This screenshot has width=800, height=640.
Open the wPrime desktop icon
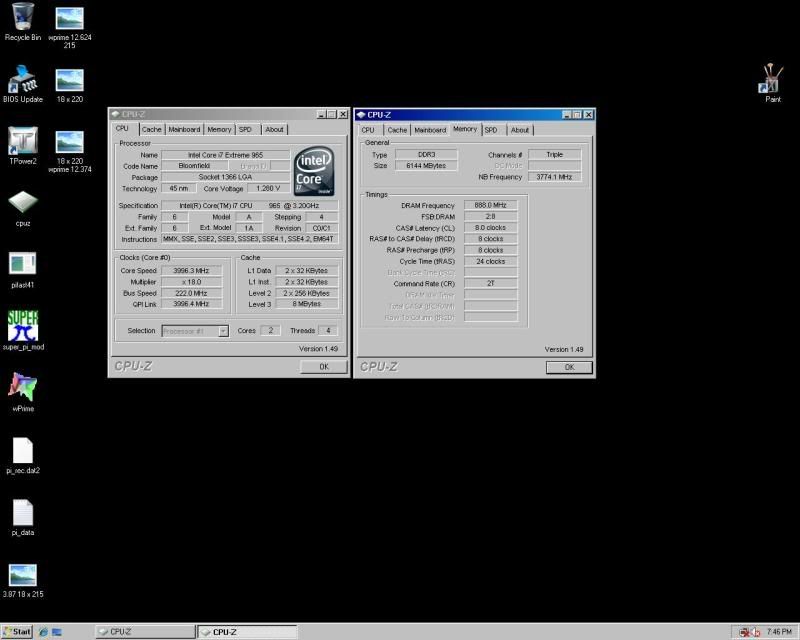22,388
